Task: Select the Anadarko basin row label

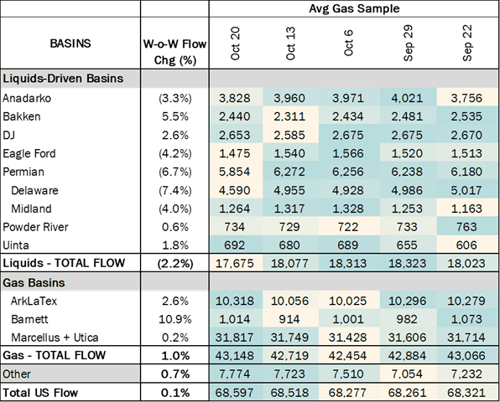Action: [27, 98]
